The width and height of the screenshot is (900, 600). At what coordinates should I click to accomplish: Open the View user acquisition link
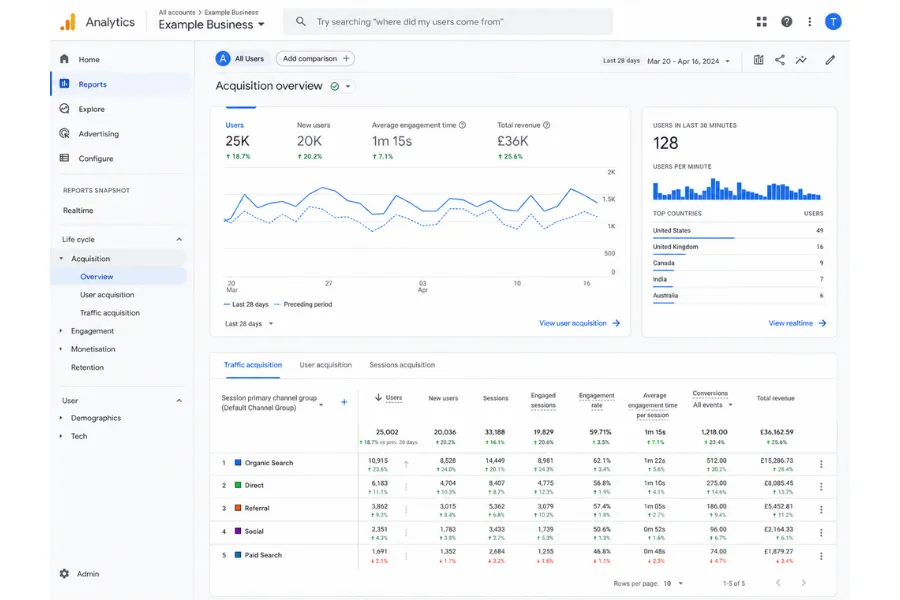click(579, 323)
